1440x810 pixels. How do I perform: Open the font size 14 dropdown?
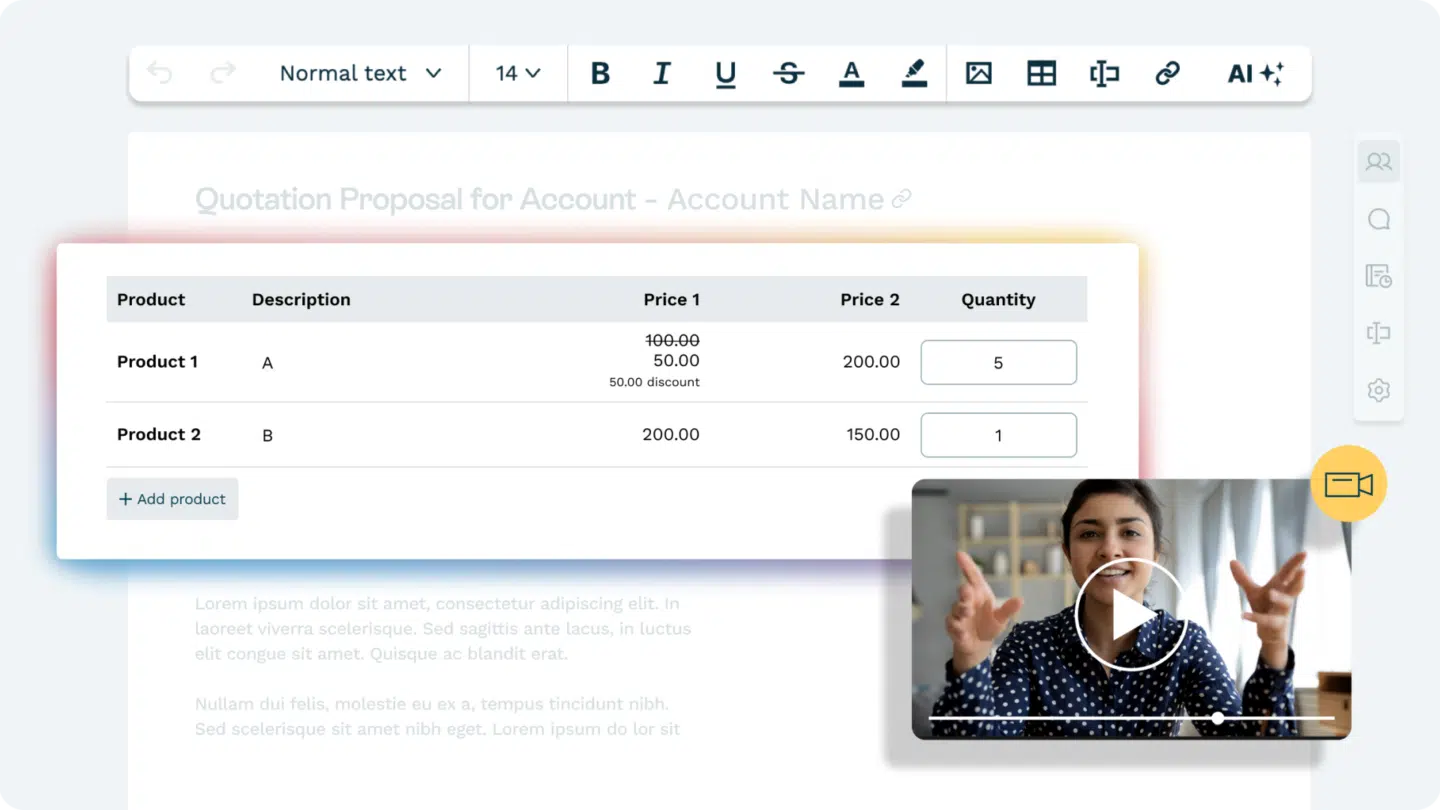518,73
